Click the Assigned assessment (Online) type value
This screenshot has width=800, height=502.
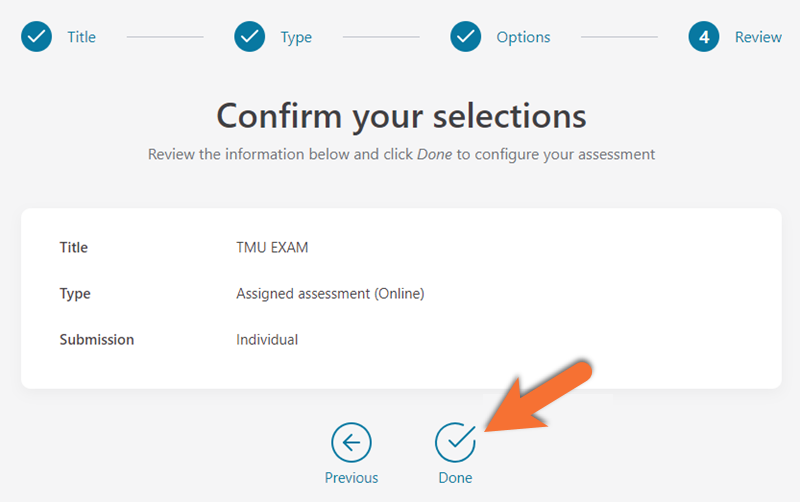(330, 294)
